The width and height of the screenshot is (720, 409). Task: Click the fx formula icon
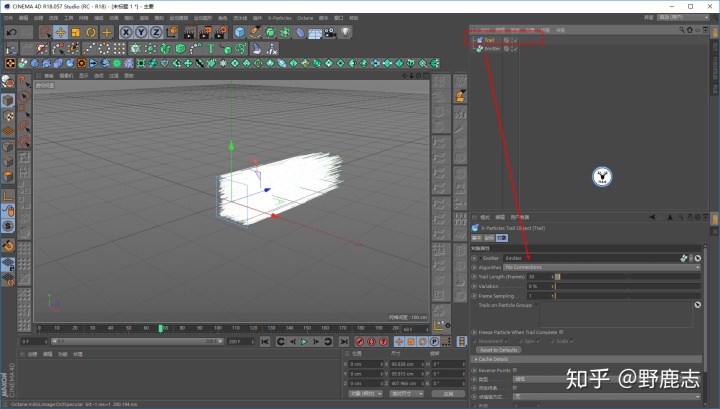click(272, 48)
